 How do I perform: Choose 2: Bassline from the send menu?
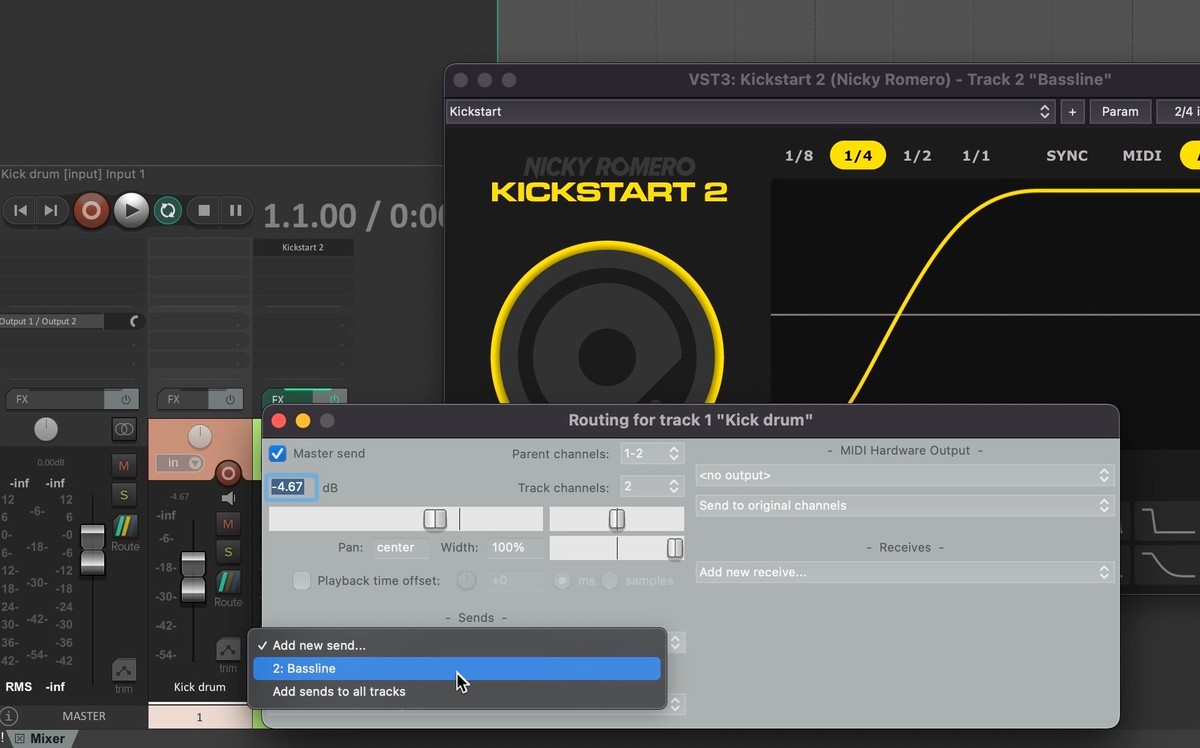pos(457,669)
